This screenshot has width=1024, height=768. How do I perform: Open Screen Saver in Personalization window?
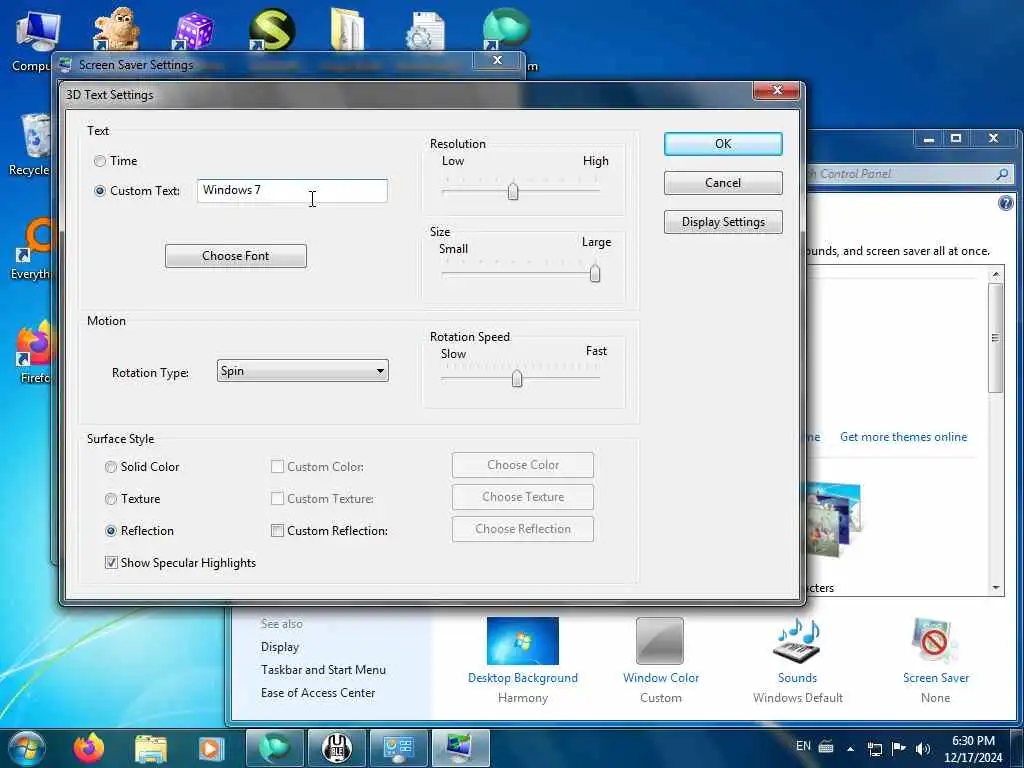[x=936, y=660]
